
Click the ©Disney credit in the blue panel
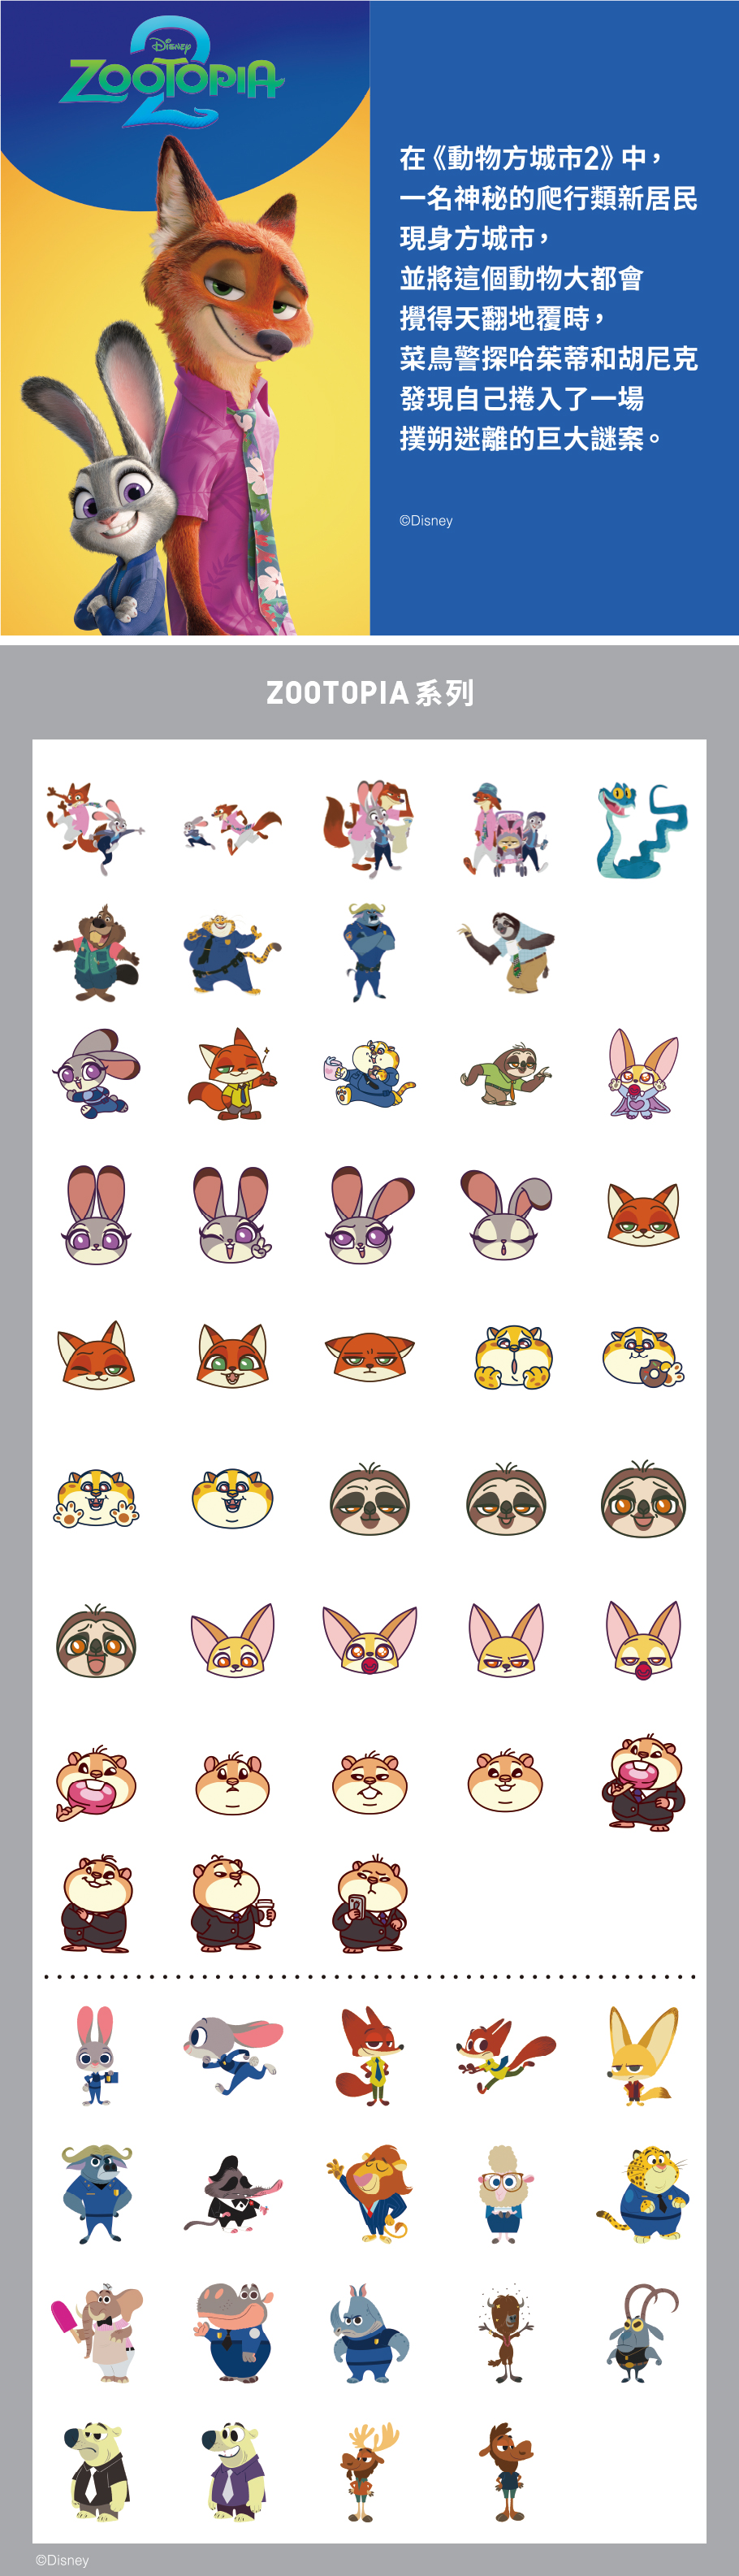point(426,521)
